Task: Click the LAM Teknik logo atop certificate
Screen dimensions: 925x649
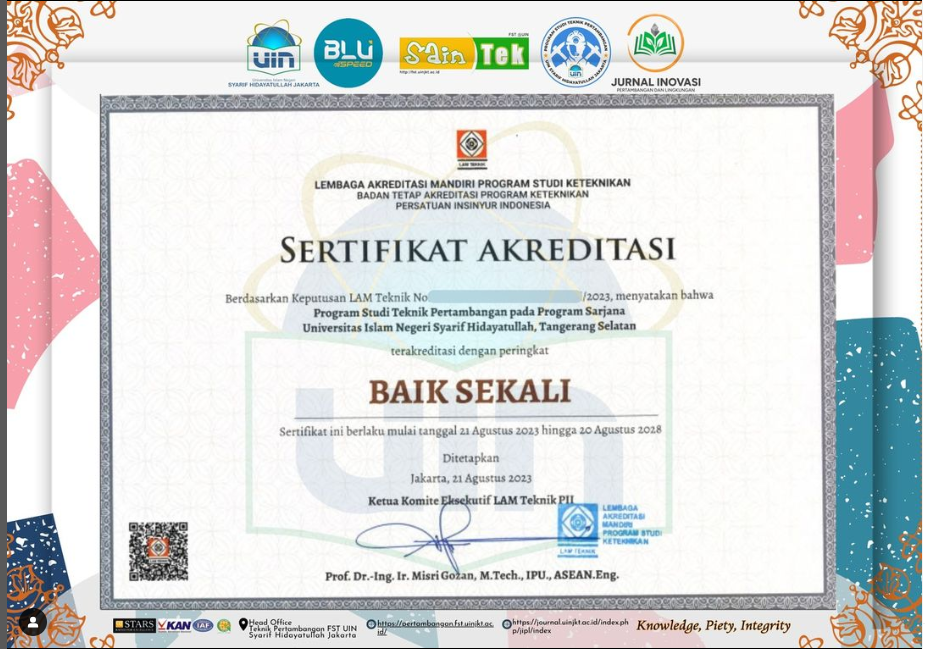Action: pyautogui.click(x=471, y=149)
